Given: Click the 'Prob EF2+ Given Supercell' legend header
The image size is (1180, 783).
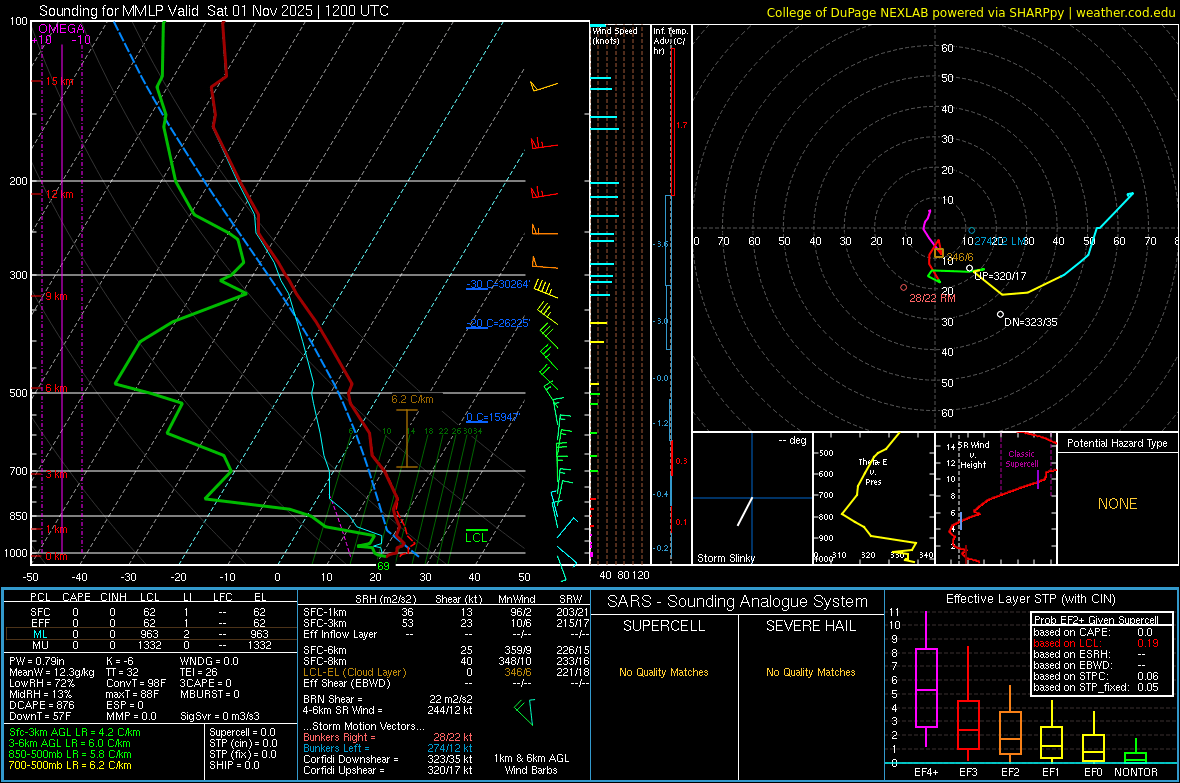Looking at the screenshot, I should (x=1096, y=620).
